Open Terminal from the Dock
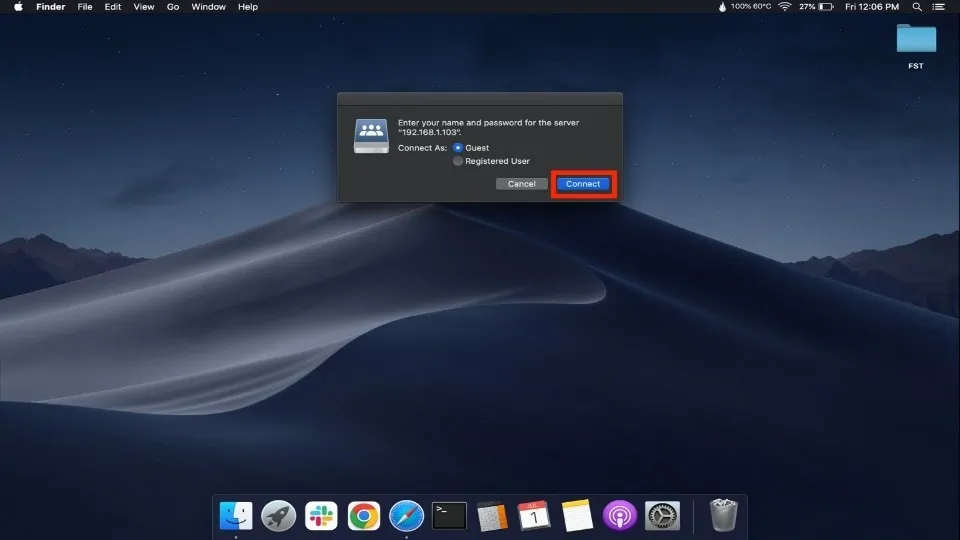 (x=449, y=516)
